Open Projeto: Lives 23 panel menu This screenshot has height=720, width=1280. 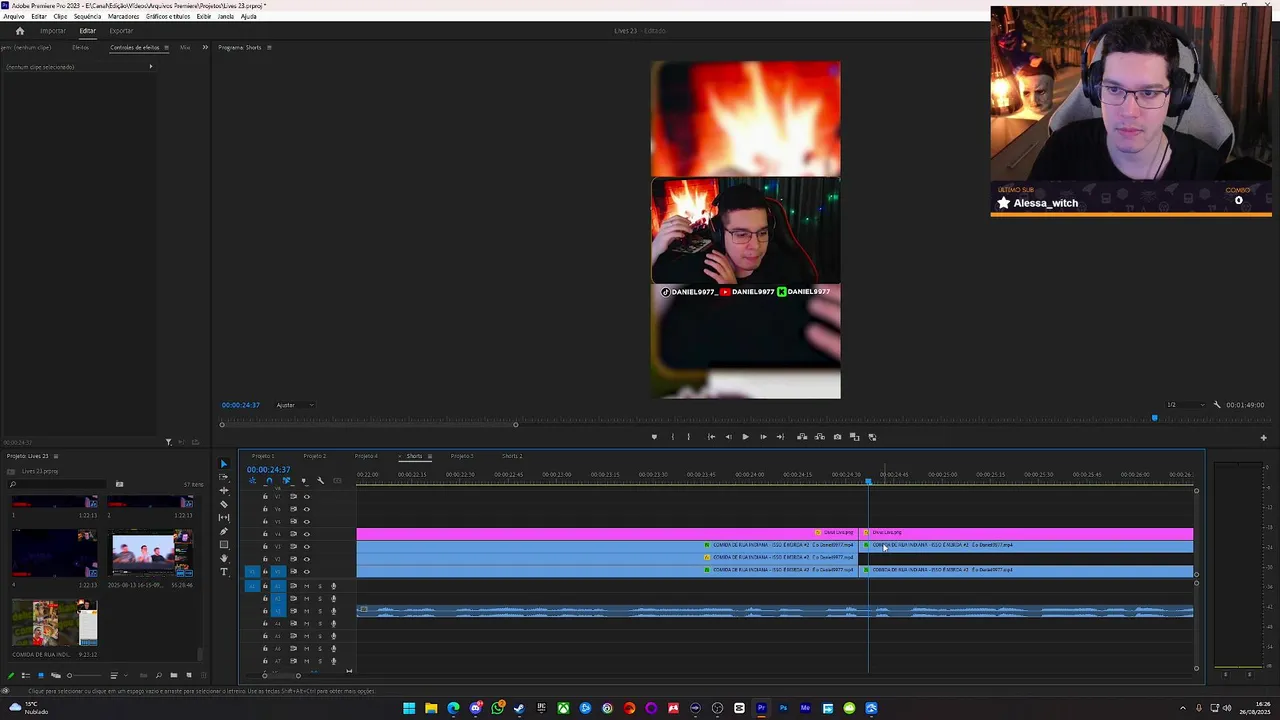pos(55,456)
